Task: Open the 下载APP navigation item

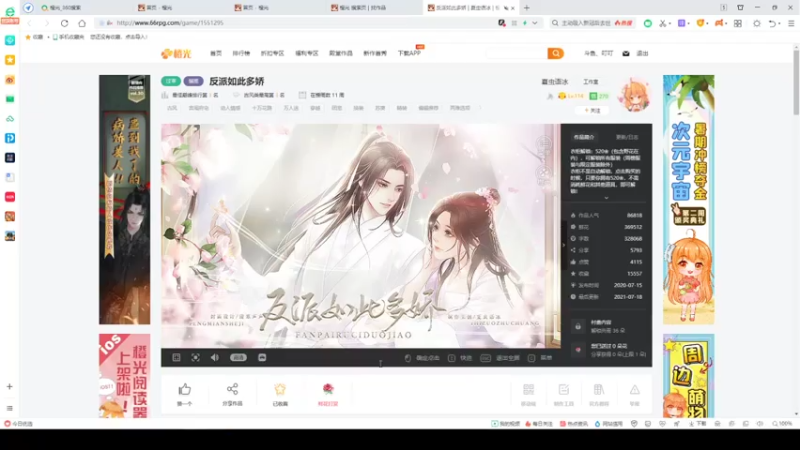Action: pyautogui.click(x=409, y=54)
